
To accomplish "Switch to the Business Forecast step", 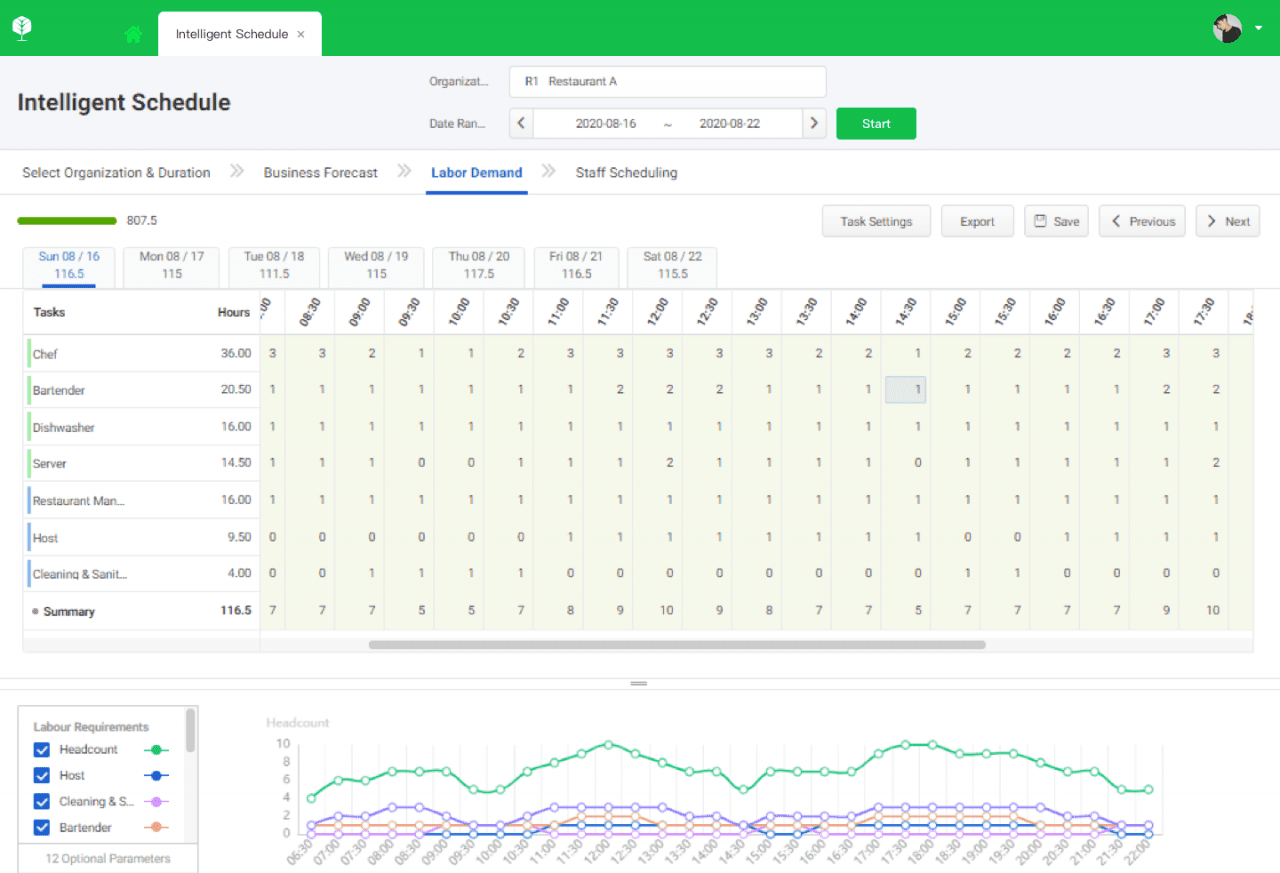I will pyautogui.click(x=320, y=172).
